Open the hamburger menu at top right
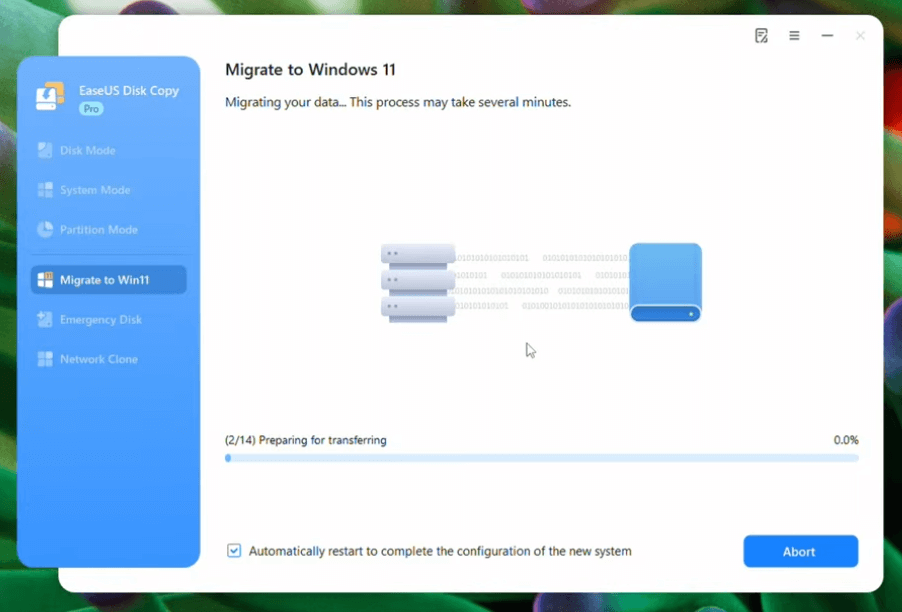 tap(794, 35)
